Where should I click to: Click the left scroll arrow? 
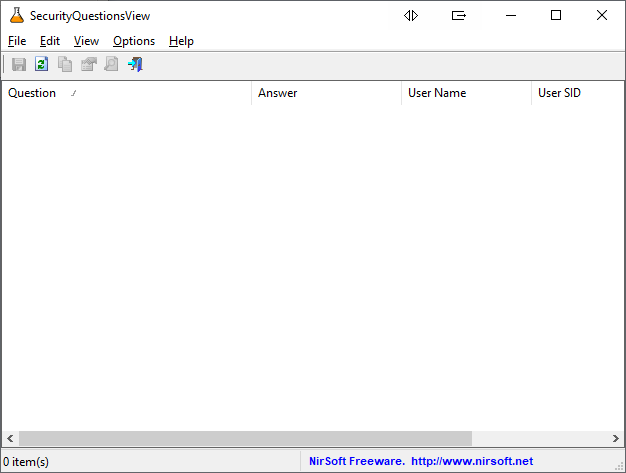[10, 438]
